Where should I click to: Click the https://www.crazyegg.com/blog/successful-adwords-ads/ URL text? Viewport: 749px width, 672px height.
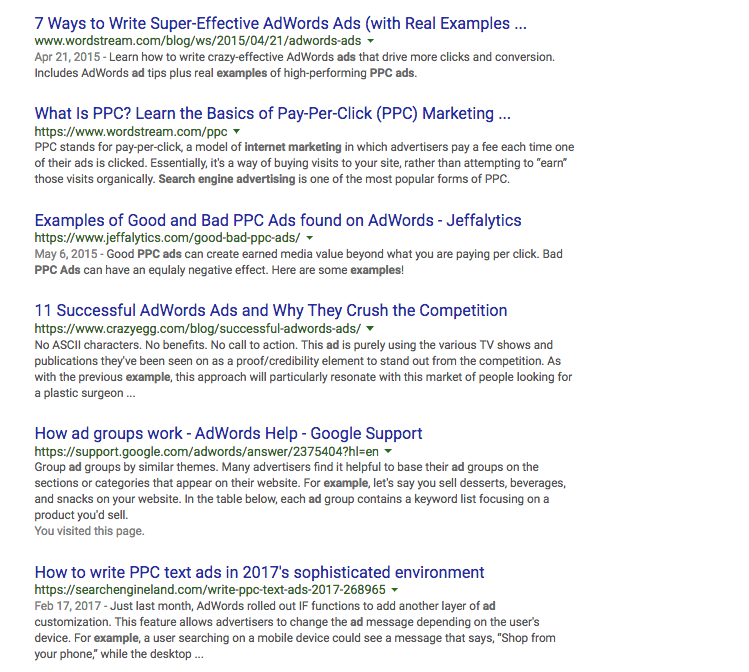tap(198, 329)
